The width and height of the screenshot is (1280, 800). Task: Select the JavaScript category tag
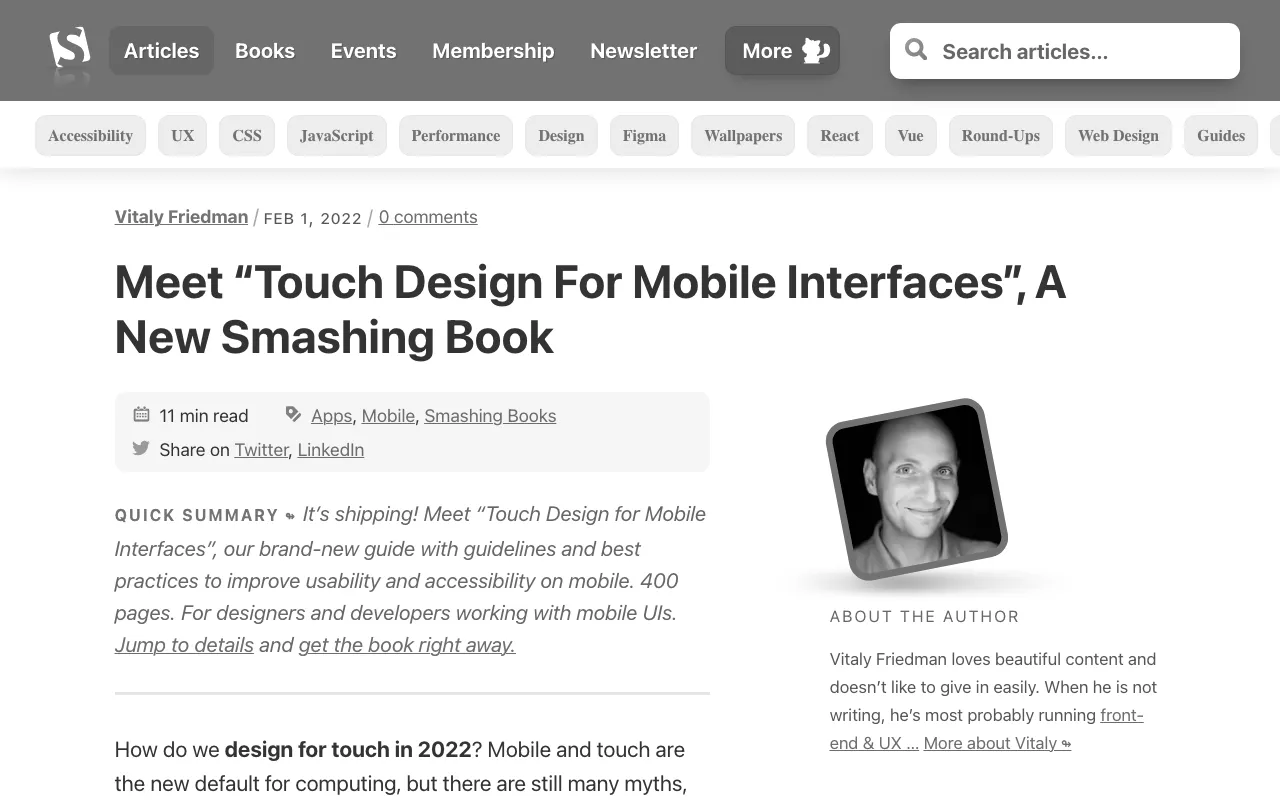336,136
